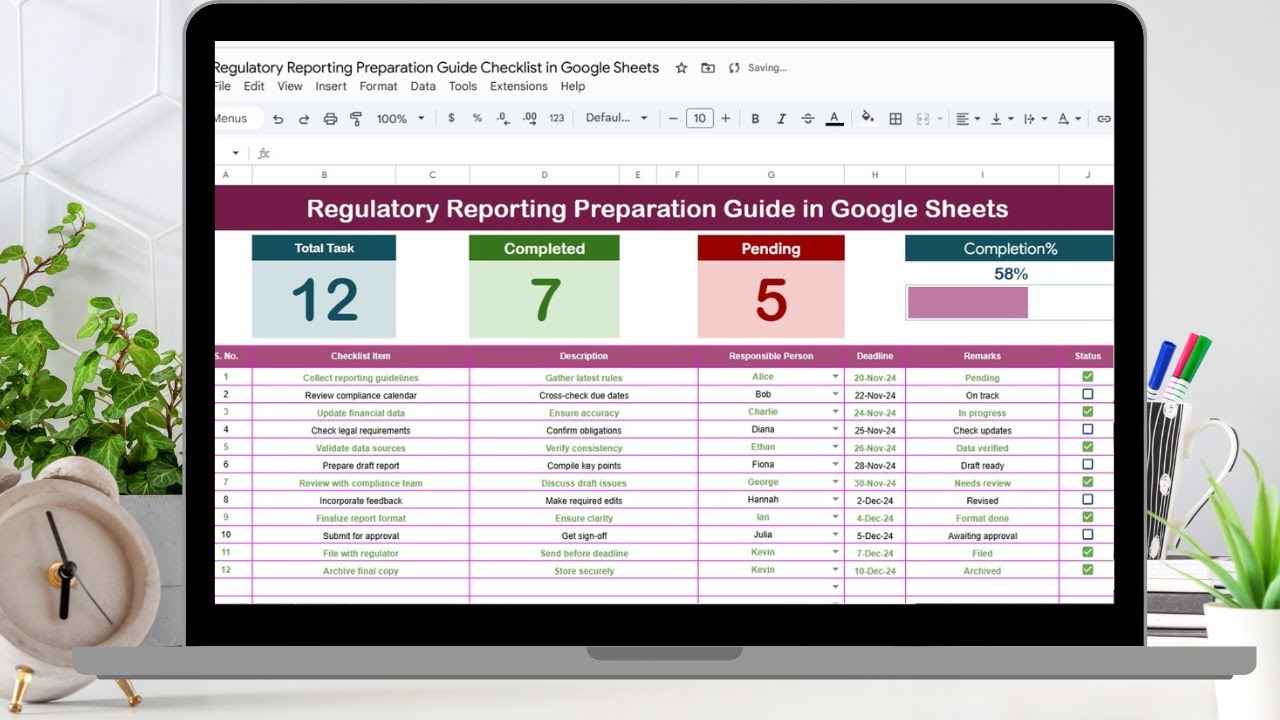1280x720 pixels.
Task: Format as percent
Action: point(477,118)
